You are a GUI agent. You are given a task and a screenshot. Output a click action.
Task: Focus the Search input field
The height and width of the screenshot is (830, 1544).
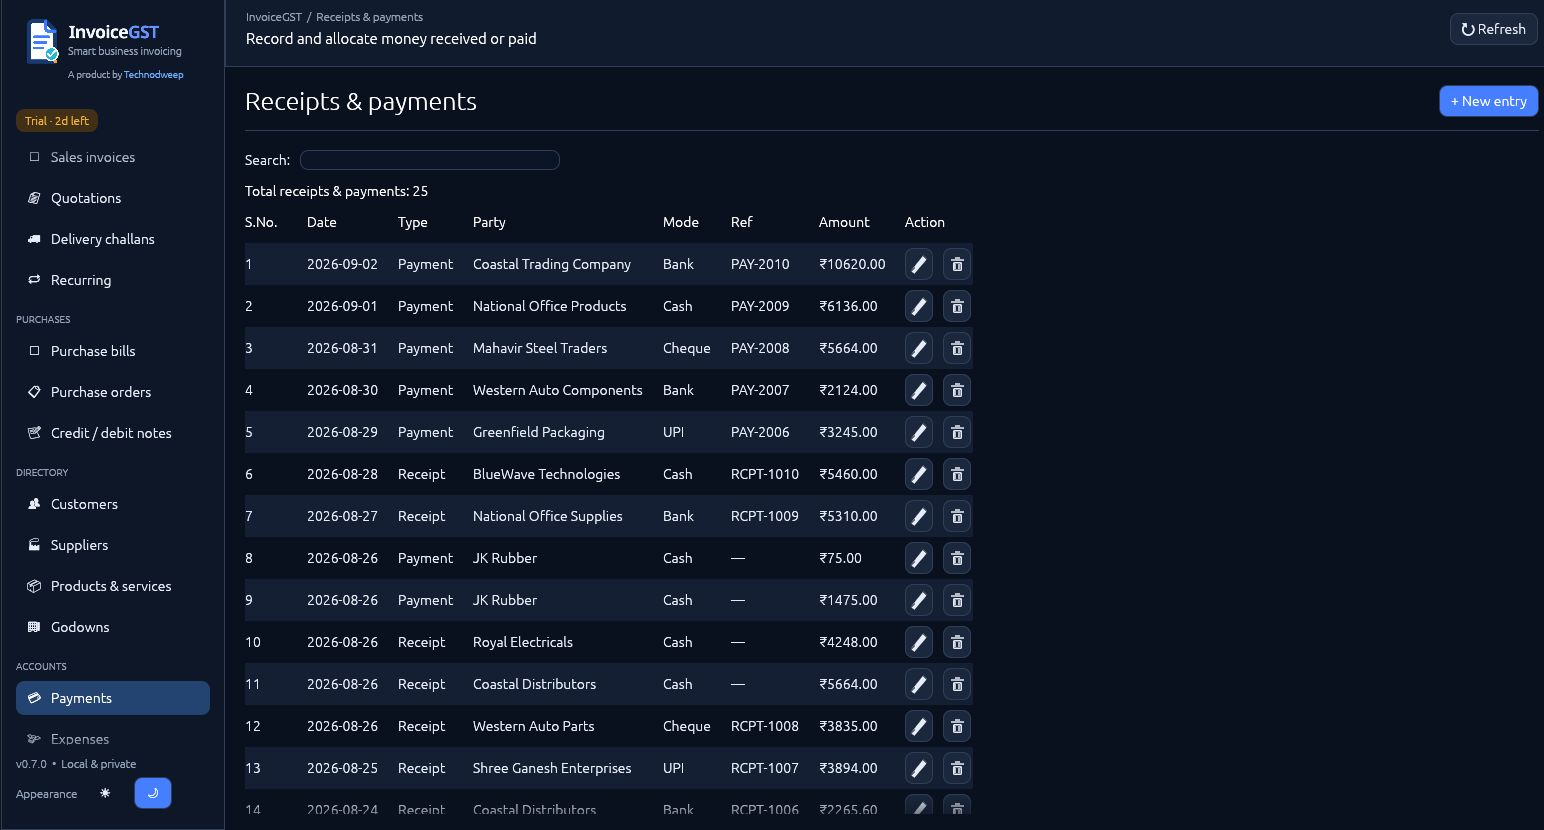430,160
